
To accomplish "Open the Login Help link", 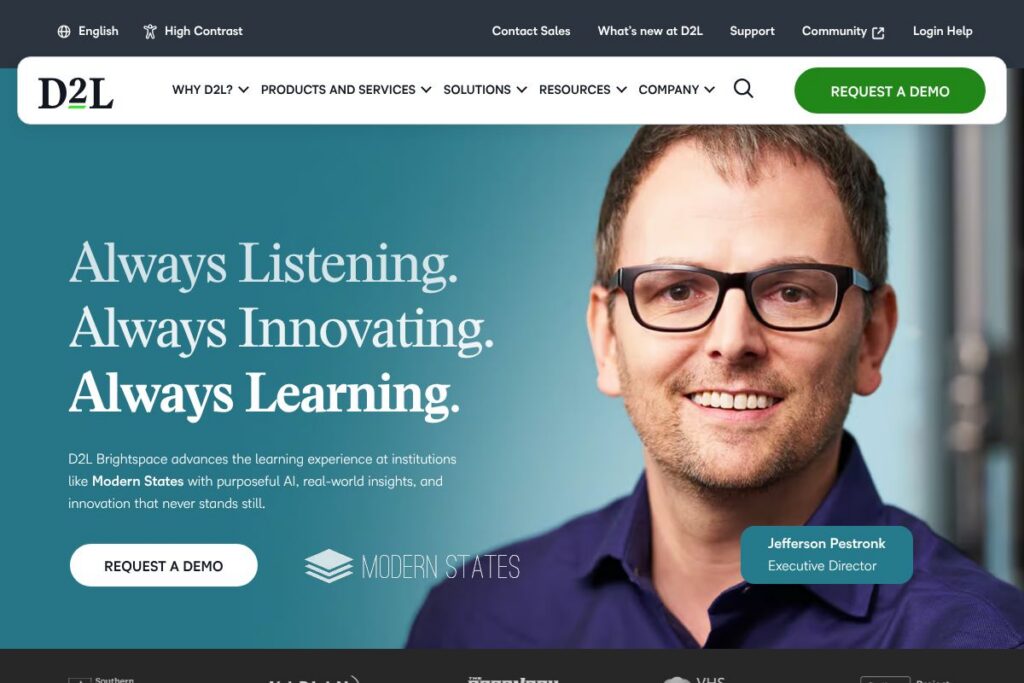I will pyautogui.click(x=942, y=31).
